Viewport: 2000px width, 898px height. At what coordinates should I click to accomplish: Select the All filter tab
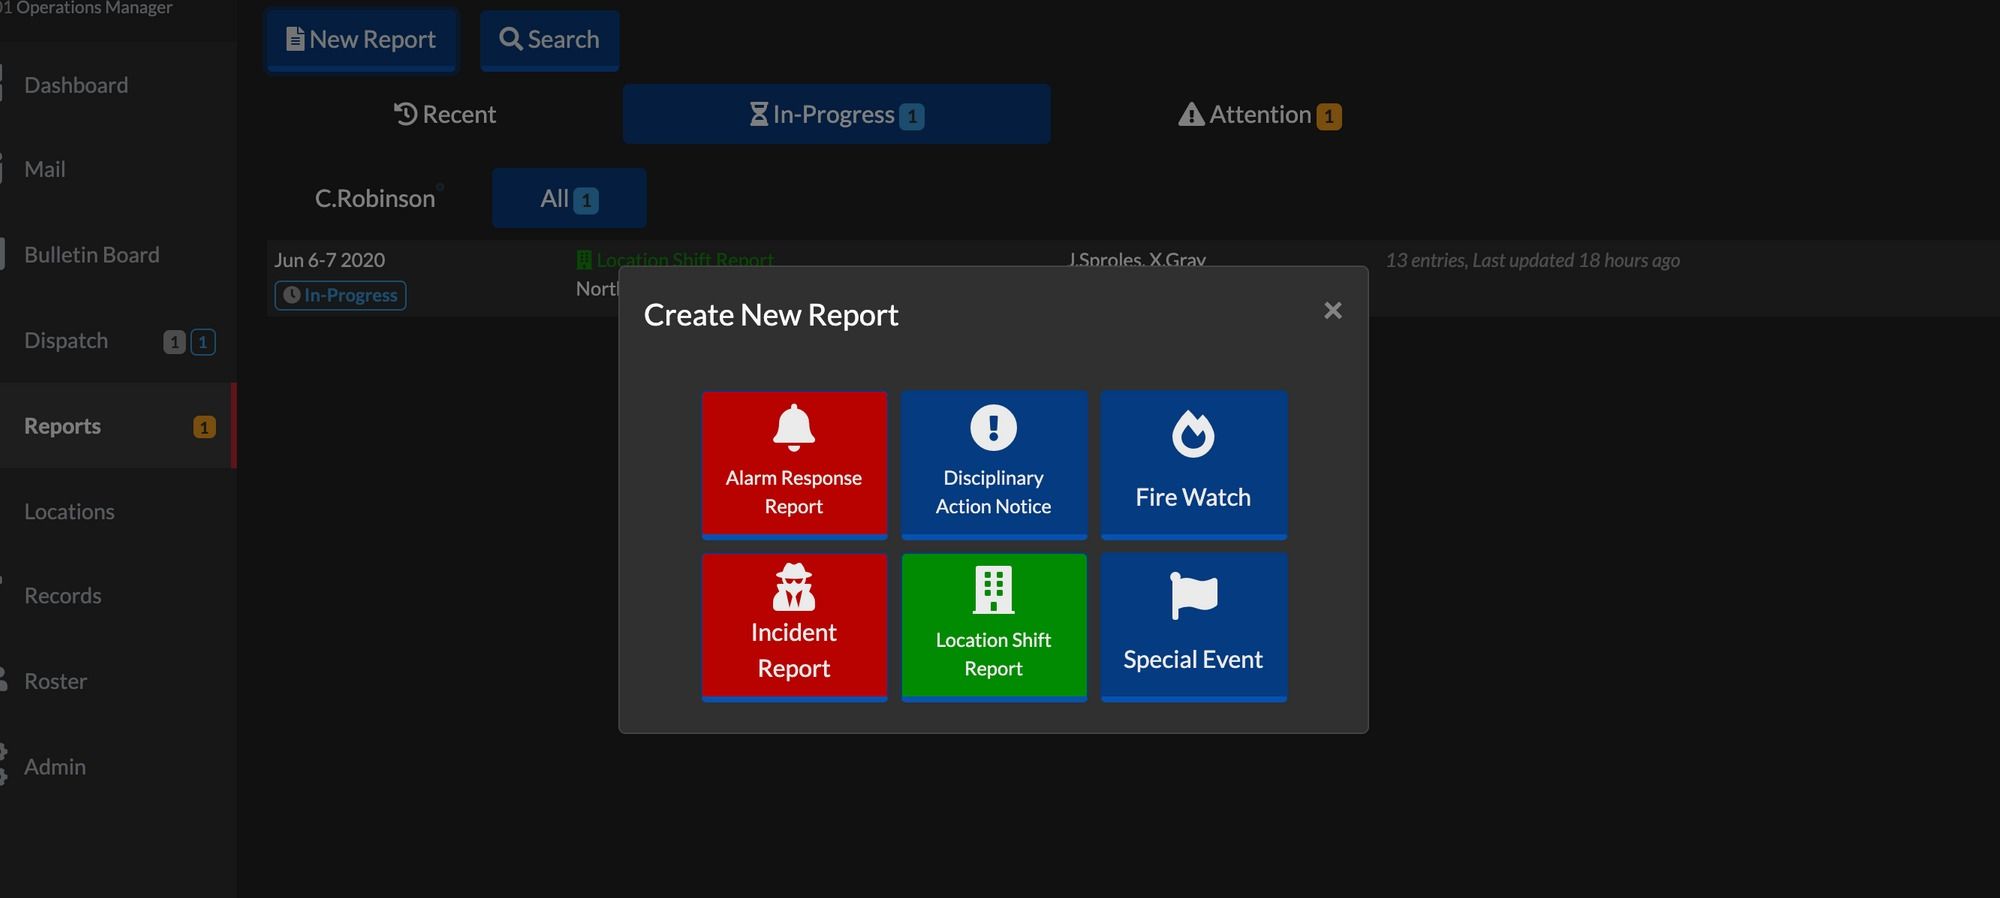568,199
